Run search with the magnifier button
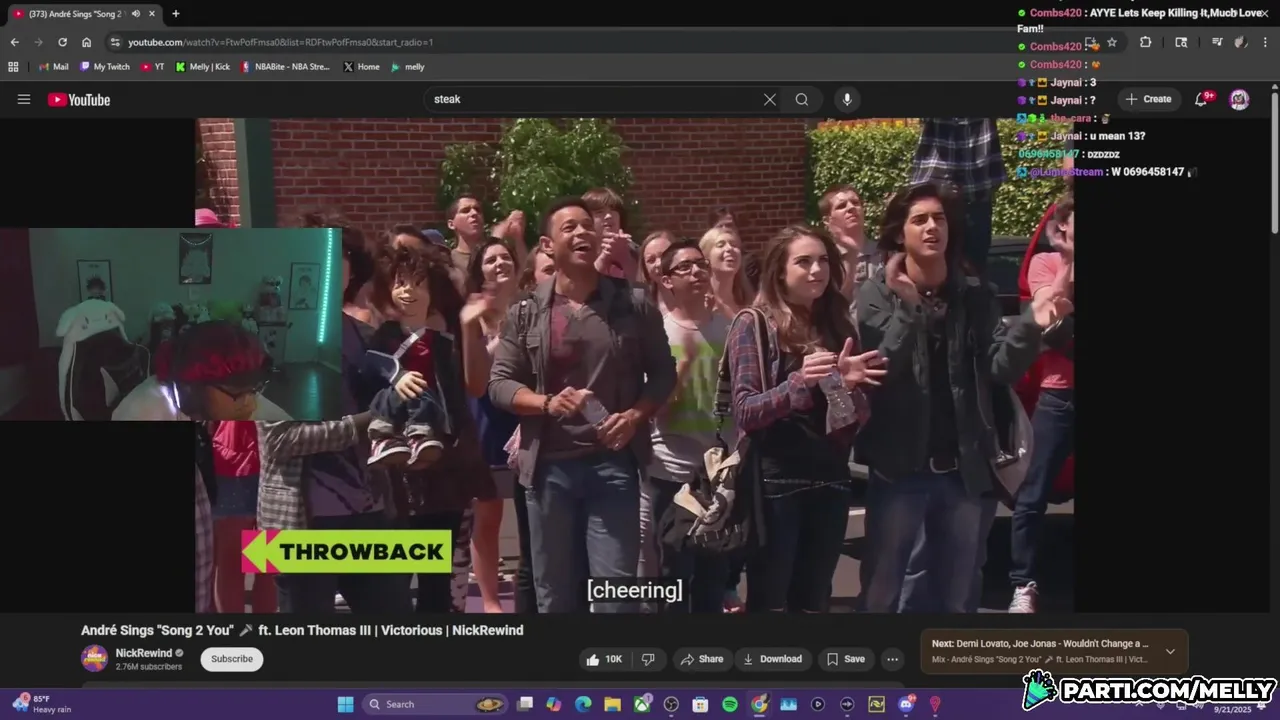 coord(802,99)
